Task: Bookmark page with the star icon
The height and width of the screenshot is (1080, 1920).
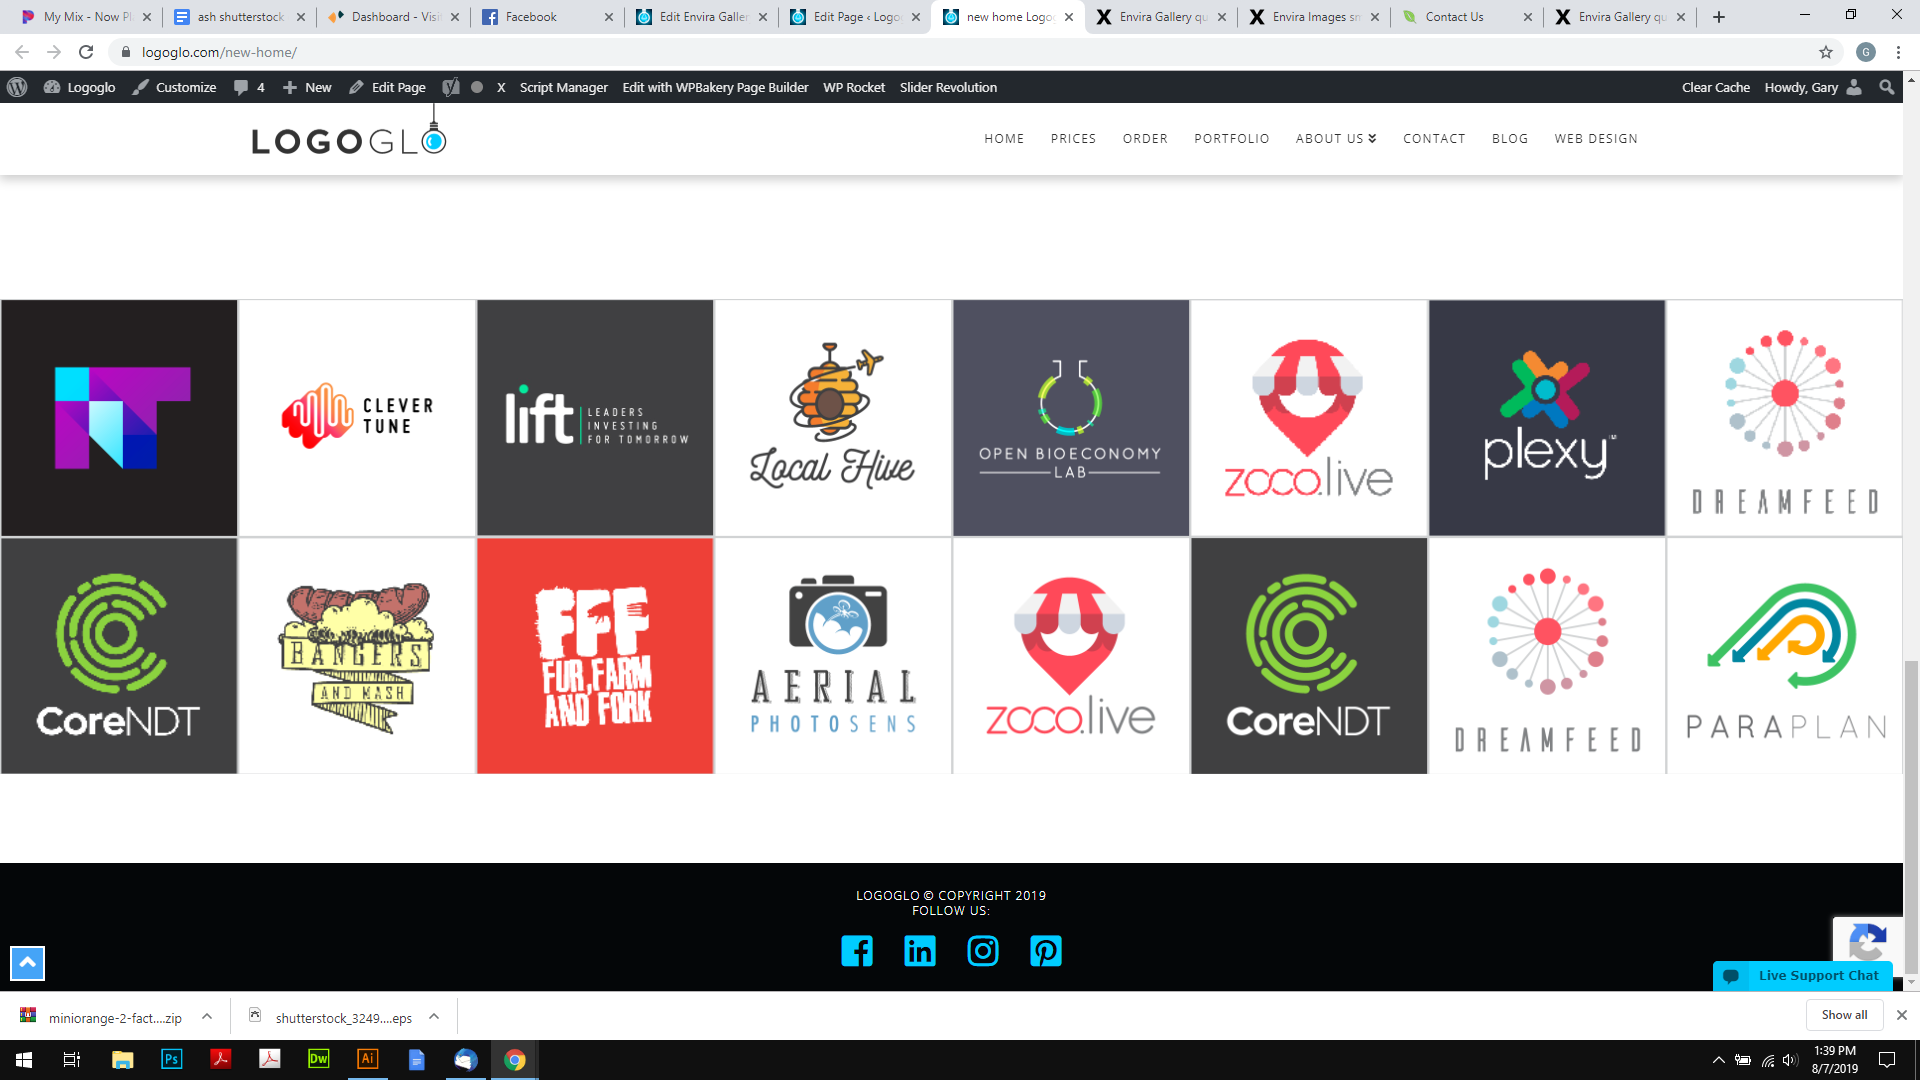Action: [x=1826, y=52]
